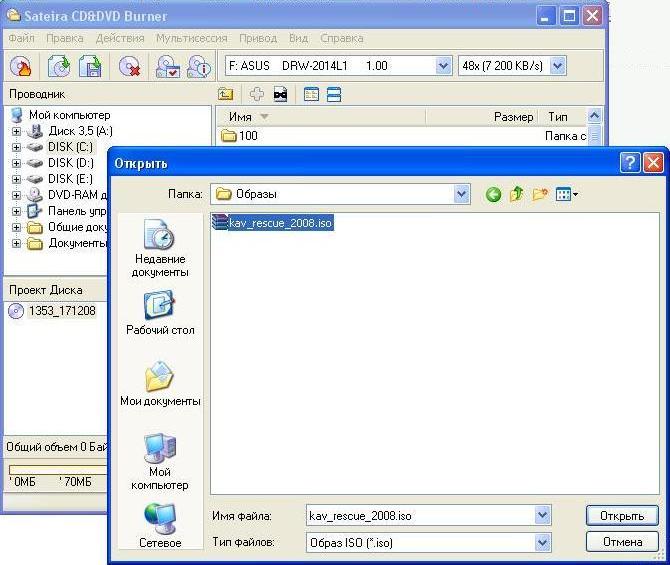
Task: Expand DISK (D:) tree node
Action: (16, 163)
